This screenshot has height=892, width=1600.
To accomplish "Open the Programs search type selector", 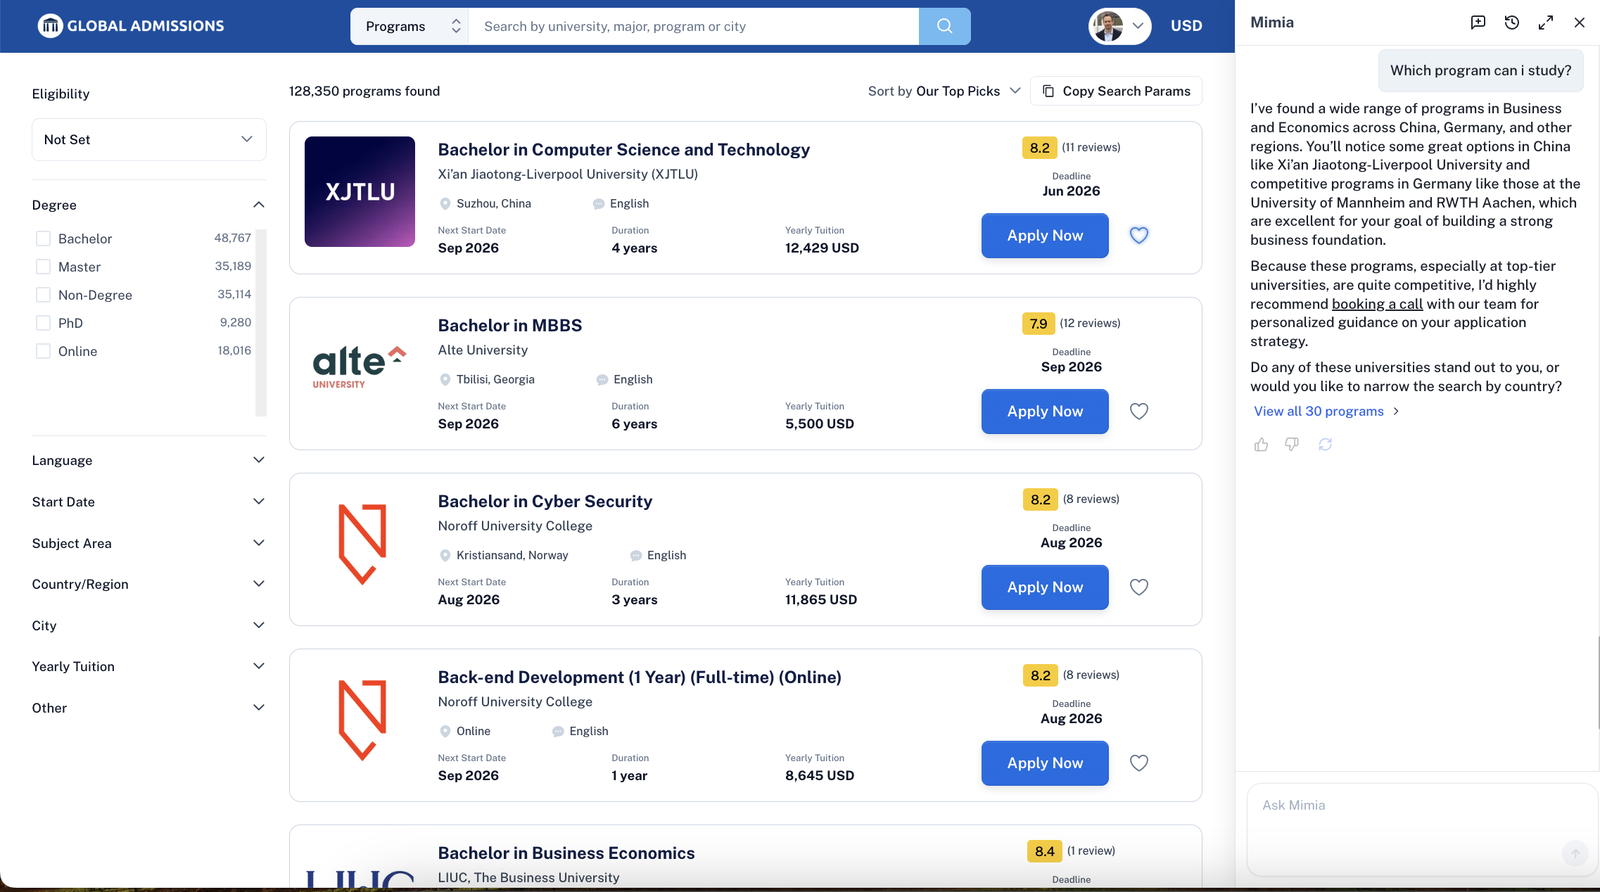I will 410,26.
